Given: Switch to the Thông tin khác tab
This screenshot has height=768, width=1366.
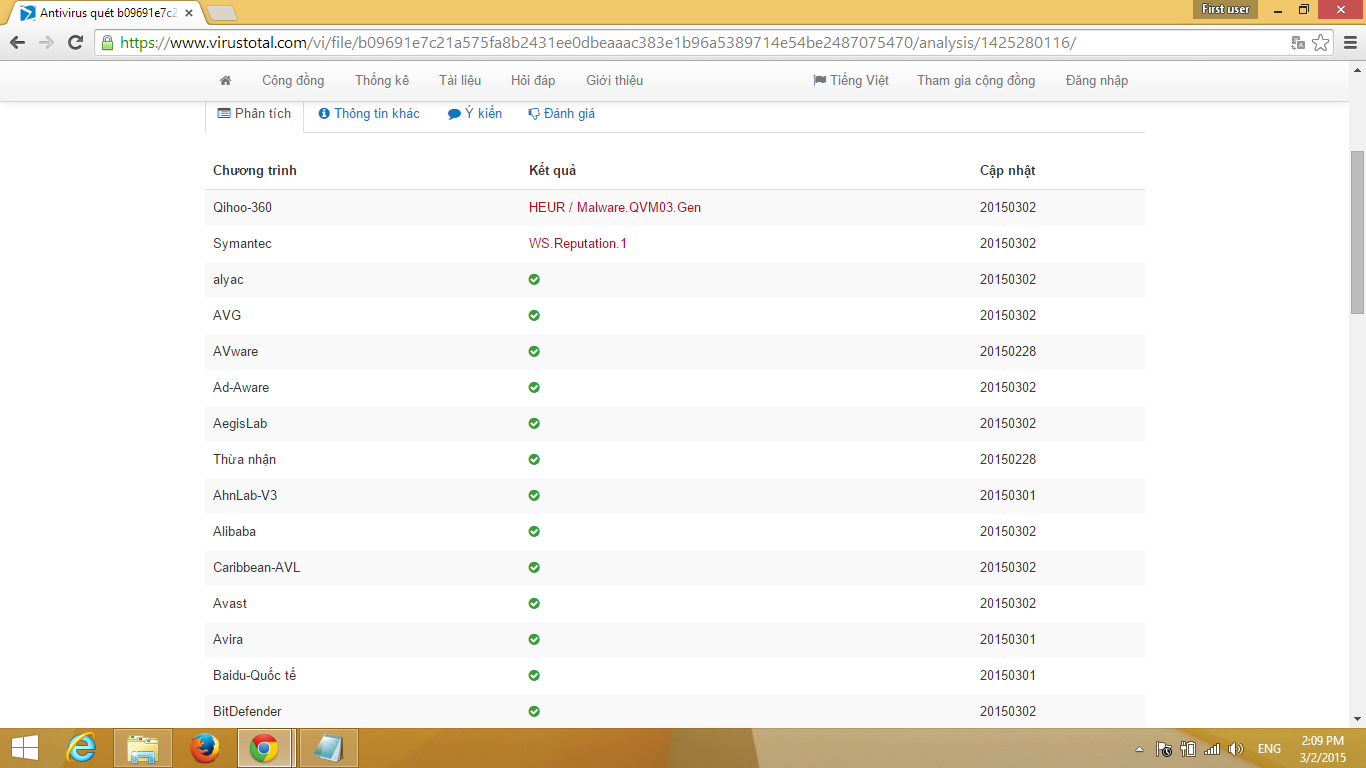Looking at the screenshot, I should coord(369,114).
